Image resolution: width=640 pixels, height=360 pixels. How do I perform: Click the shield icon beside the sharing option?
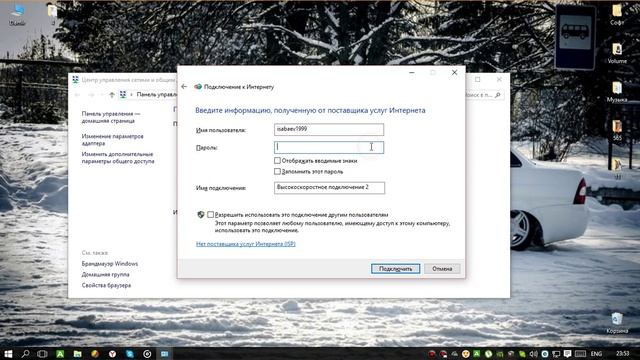pyautogui.click(x=200, y=214)
